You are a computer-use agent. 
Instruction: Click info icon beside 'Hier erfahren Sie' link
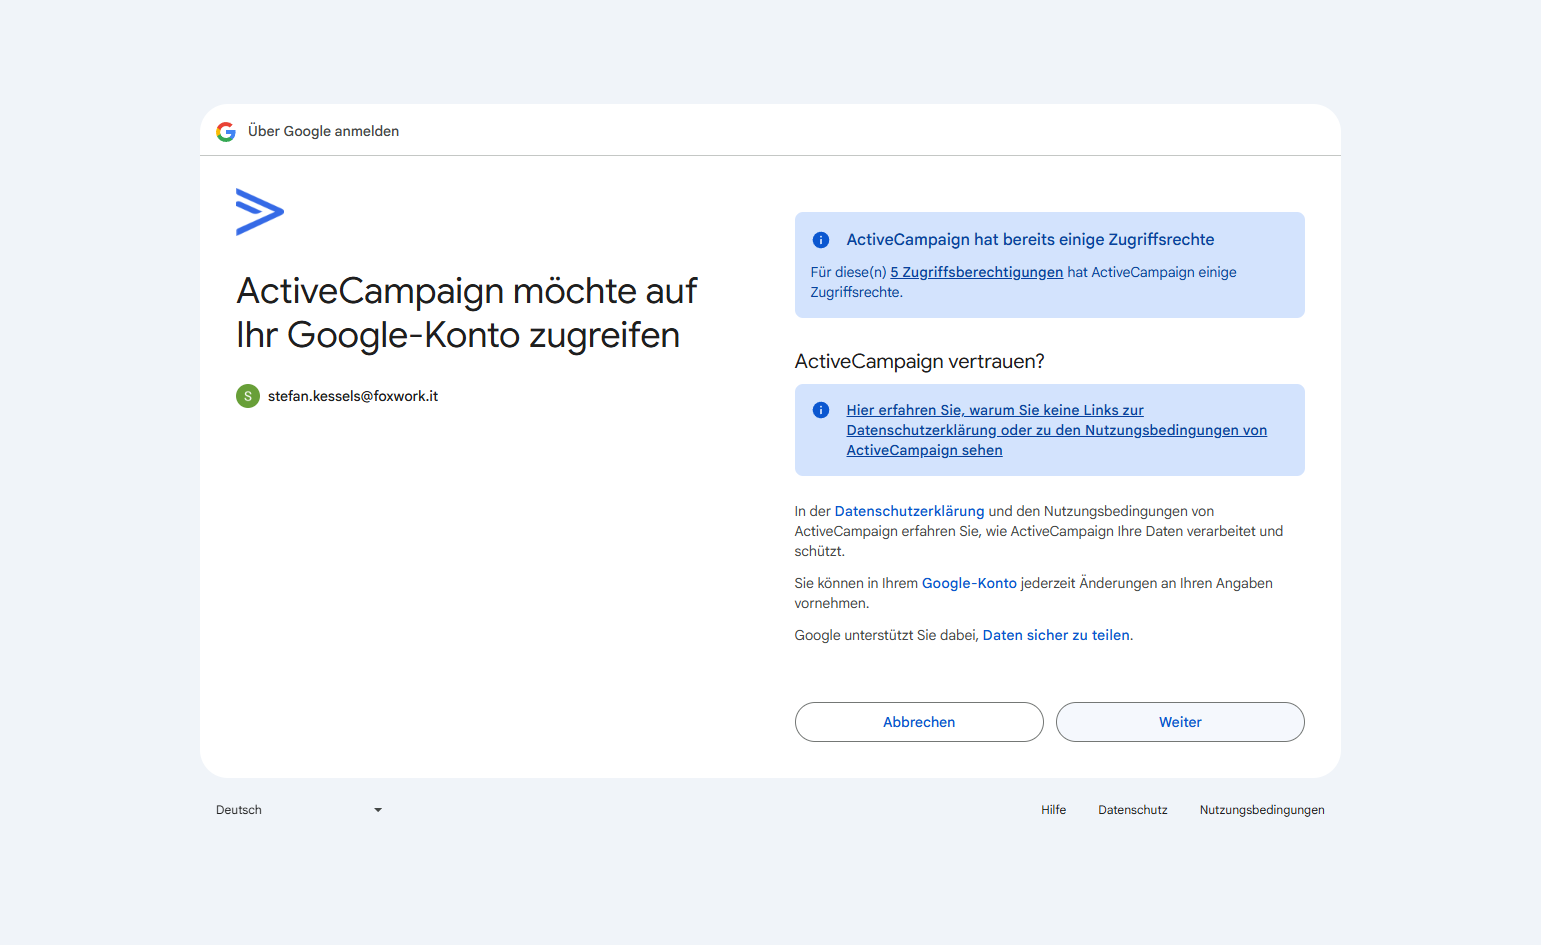821,410
